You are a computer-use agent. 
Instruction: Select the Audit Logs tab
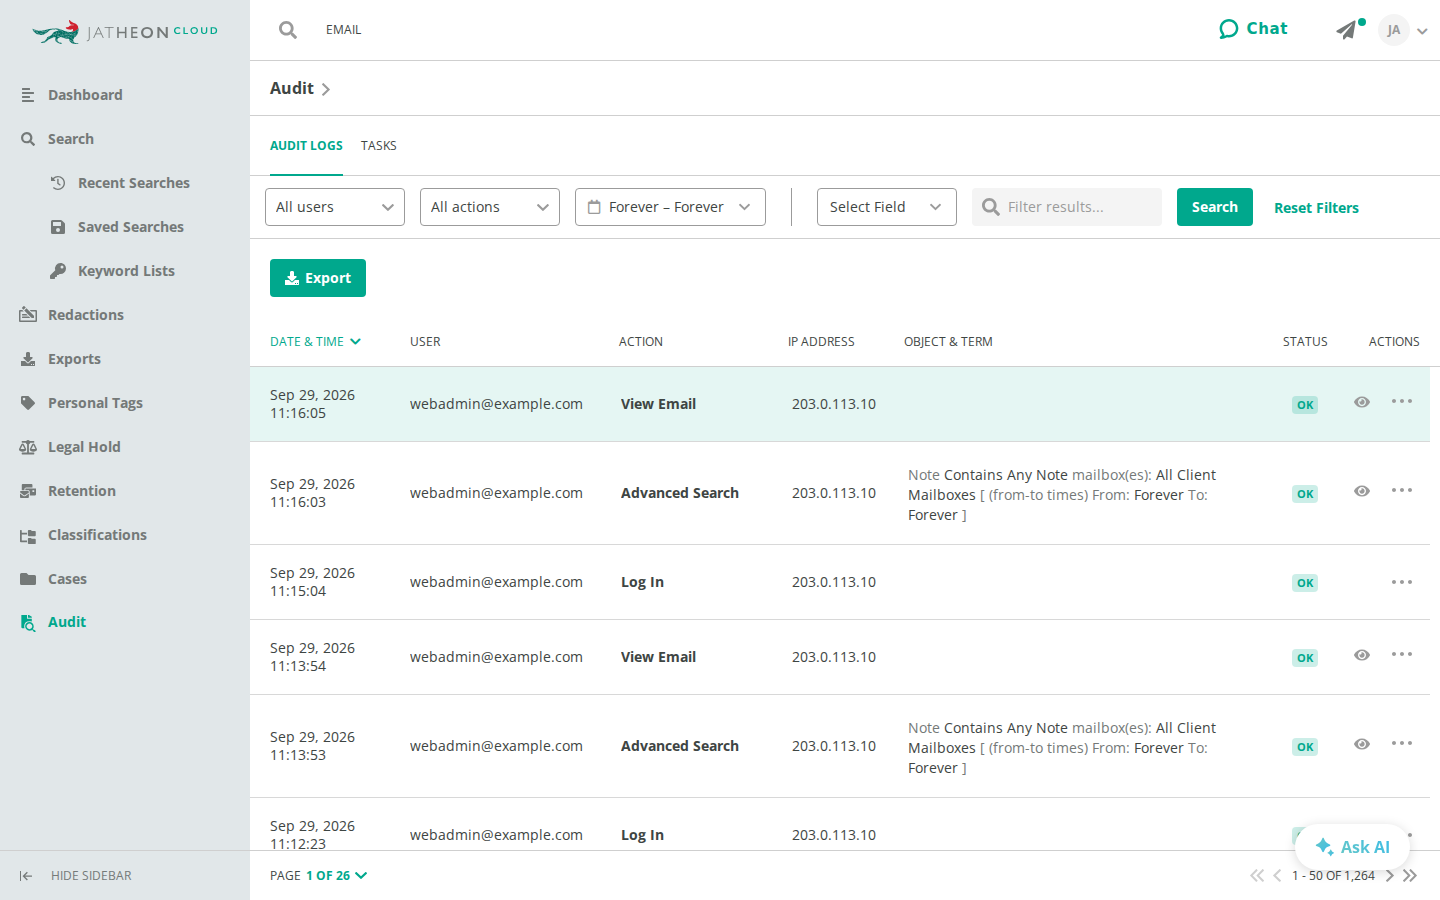(306, 146)
